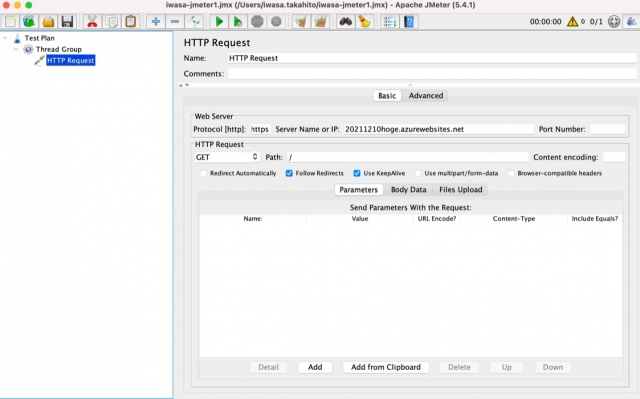Click the Detail button
This screenshot has width=640, height=399.
click(x=269, y=367)
